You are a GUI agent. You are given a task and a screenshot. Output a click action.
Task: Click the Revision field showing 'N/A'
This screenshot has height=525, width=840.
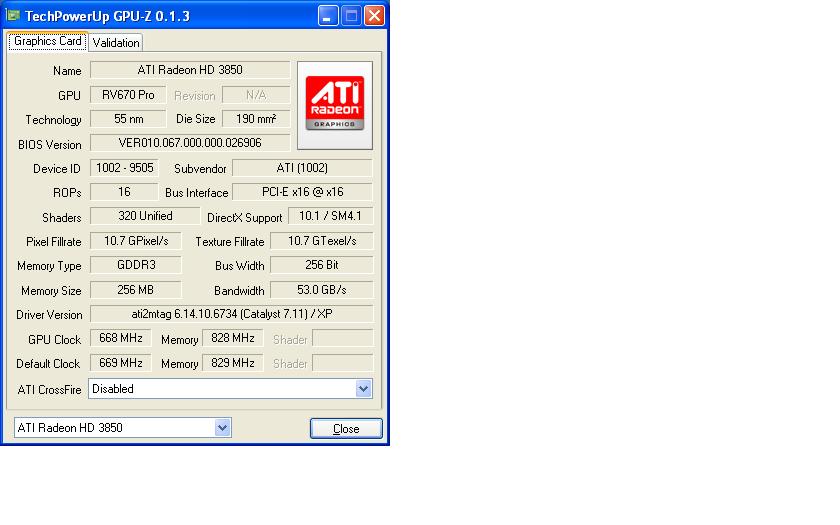[256, 95]
